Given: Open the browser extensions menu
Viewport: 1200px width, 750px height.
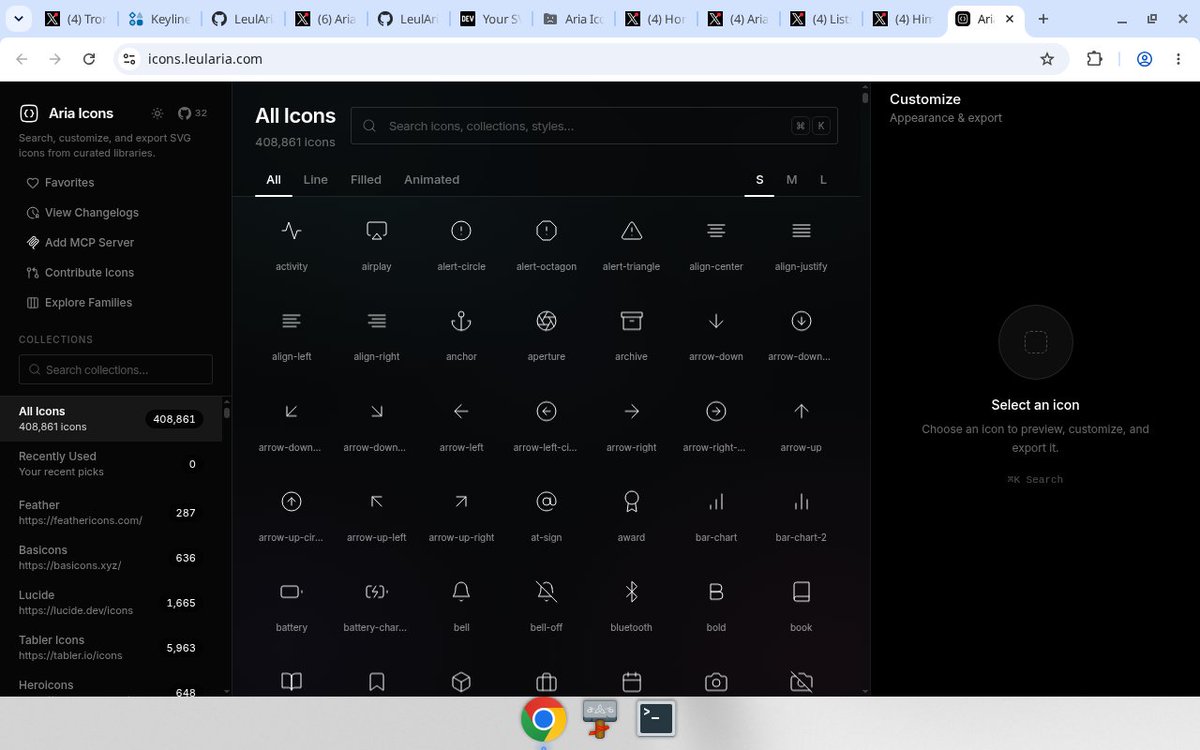Looking at the screenshot, I should pyautogui.click(x=1094, y=59).
